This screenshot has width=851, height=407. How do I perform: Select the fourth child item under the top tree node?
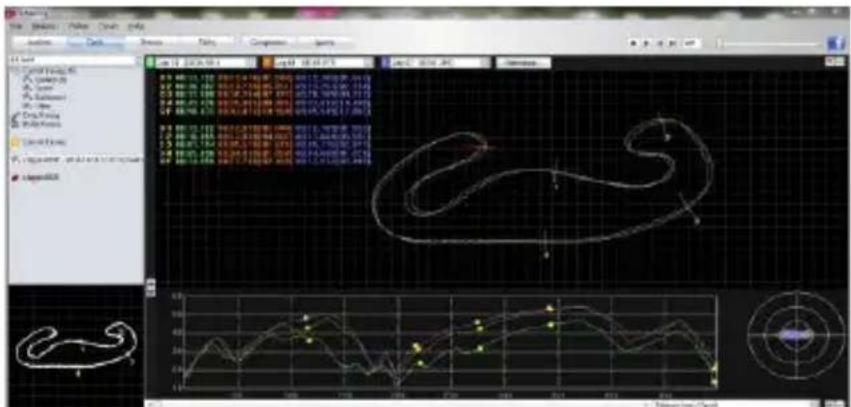coord(38,106)
